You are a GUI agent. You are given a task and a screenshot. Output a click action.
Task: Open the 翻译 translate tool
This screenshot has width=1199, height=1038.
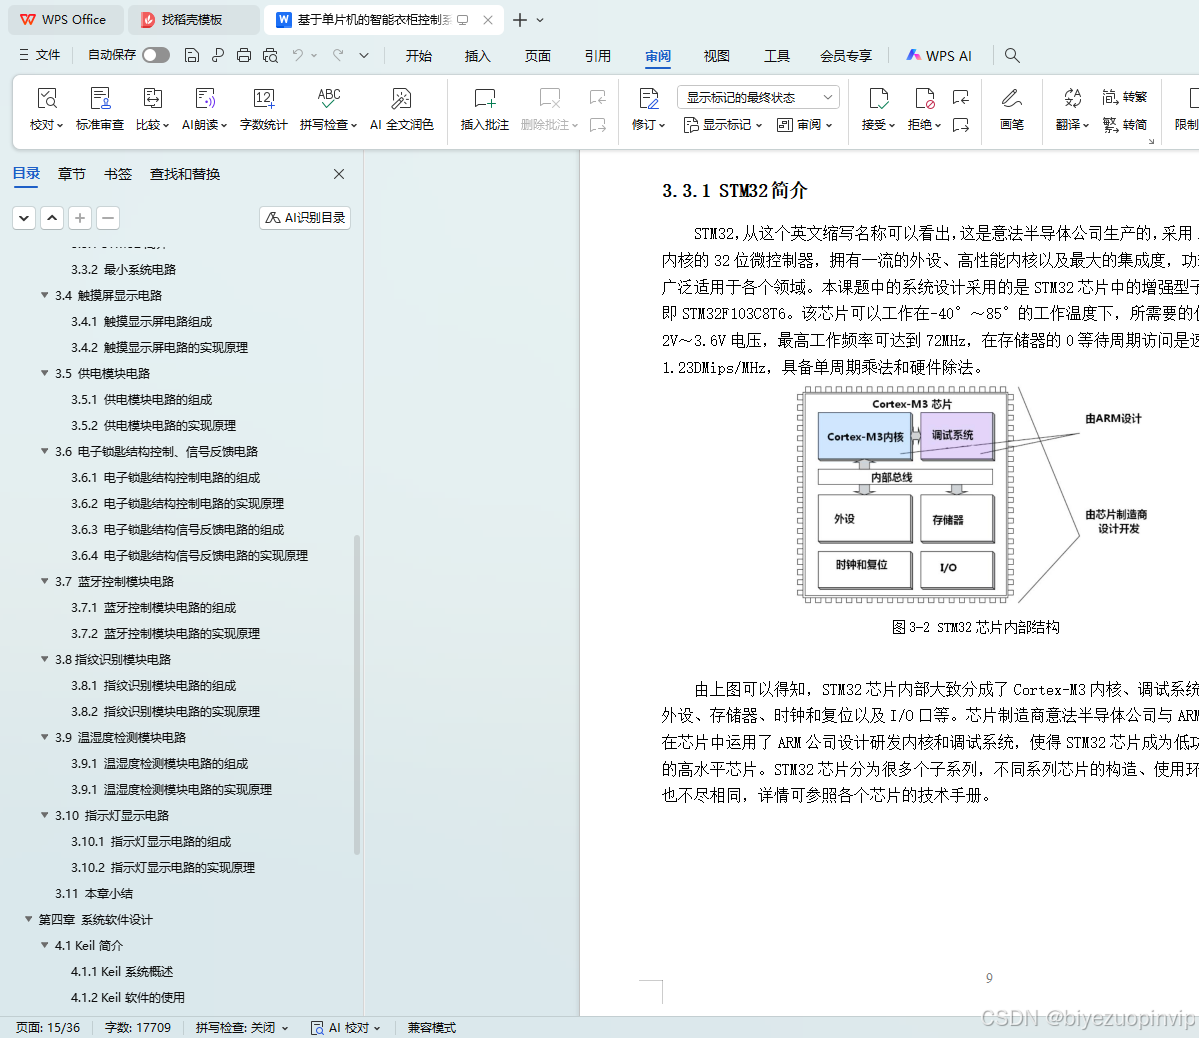coord(1071,108)
